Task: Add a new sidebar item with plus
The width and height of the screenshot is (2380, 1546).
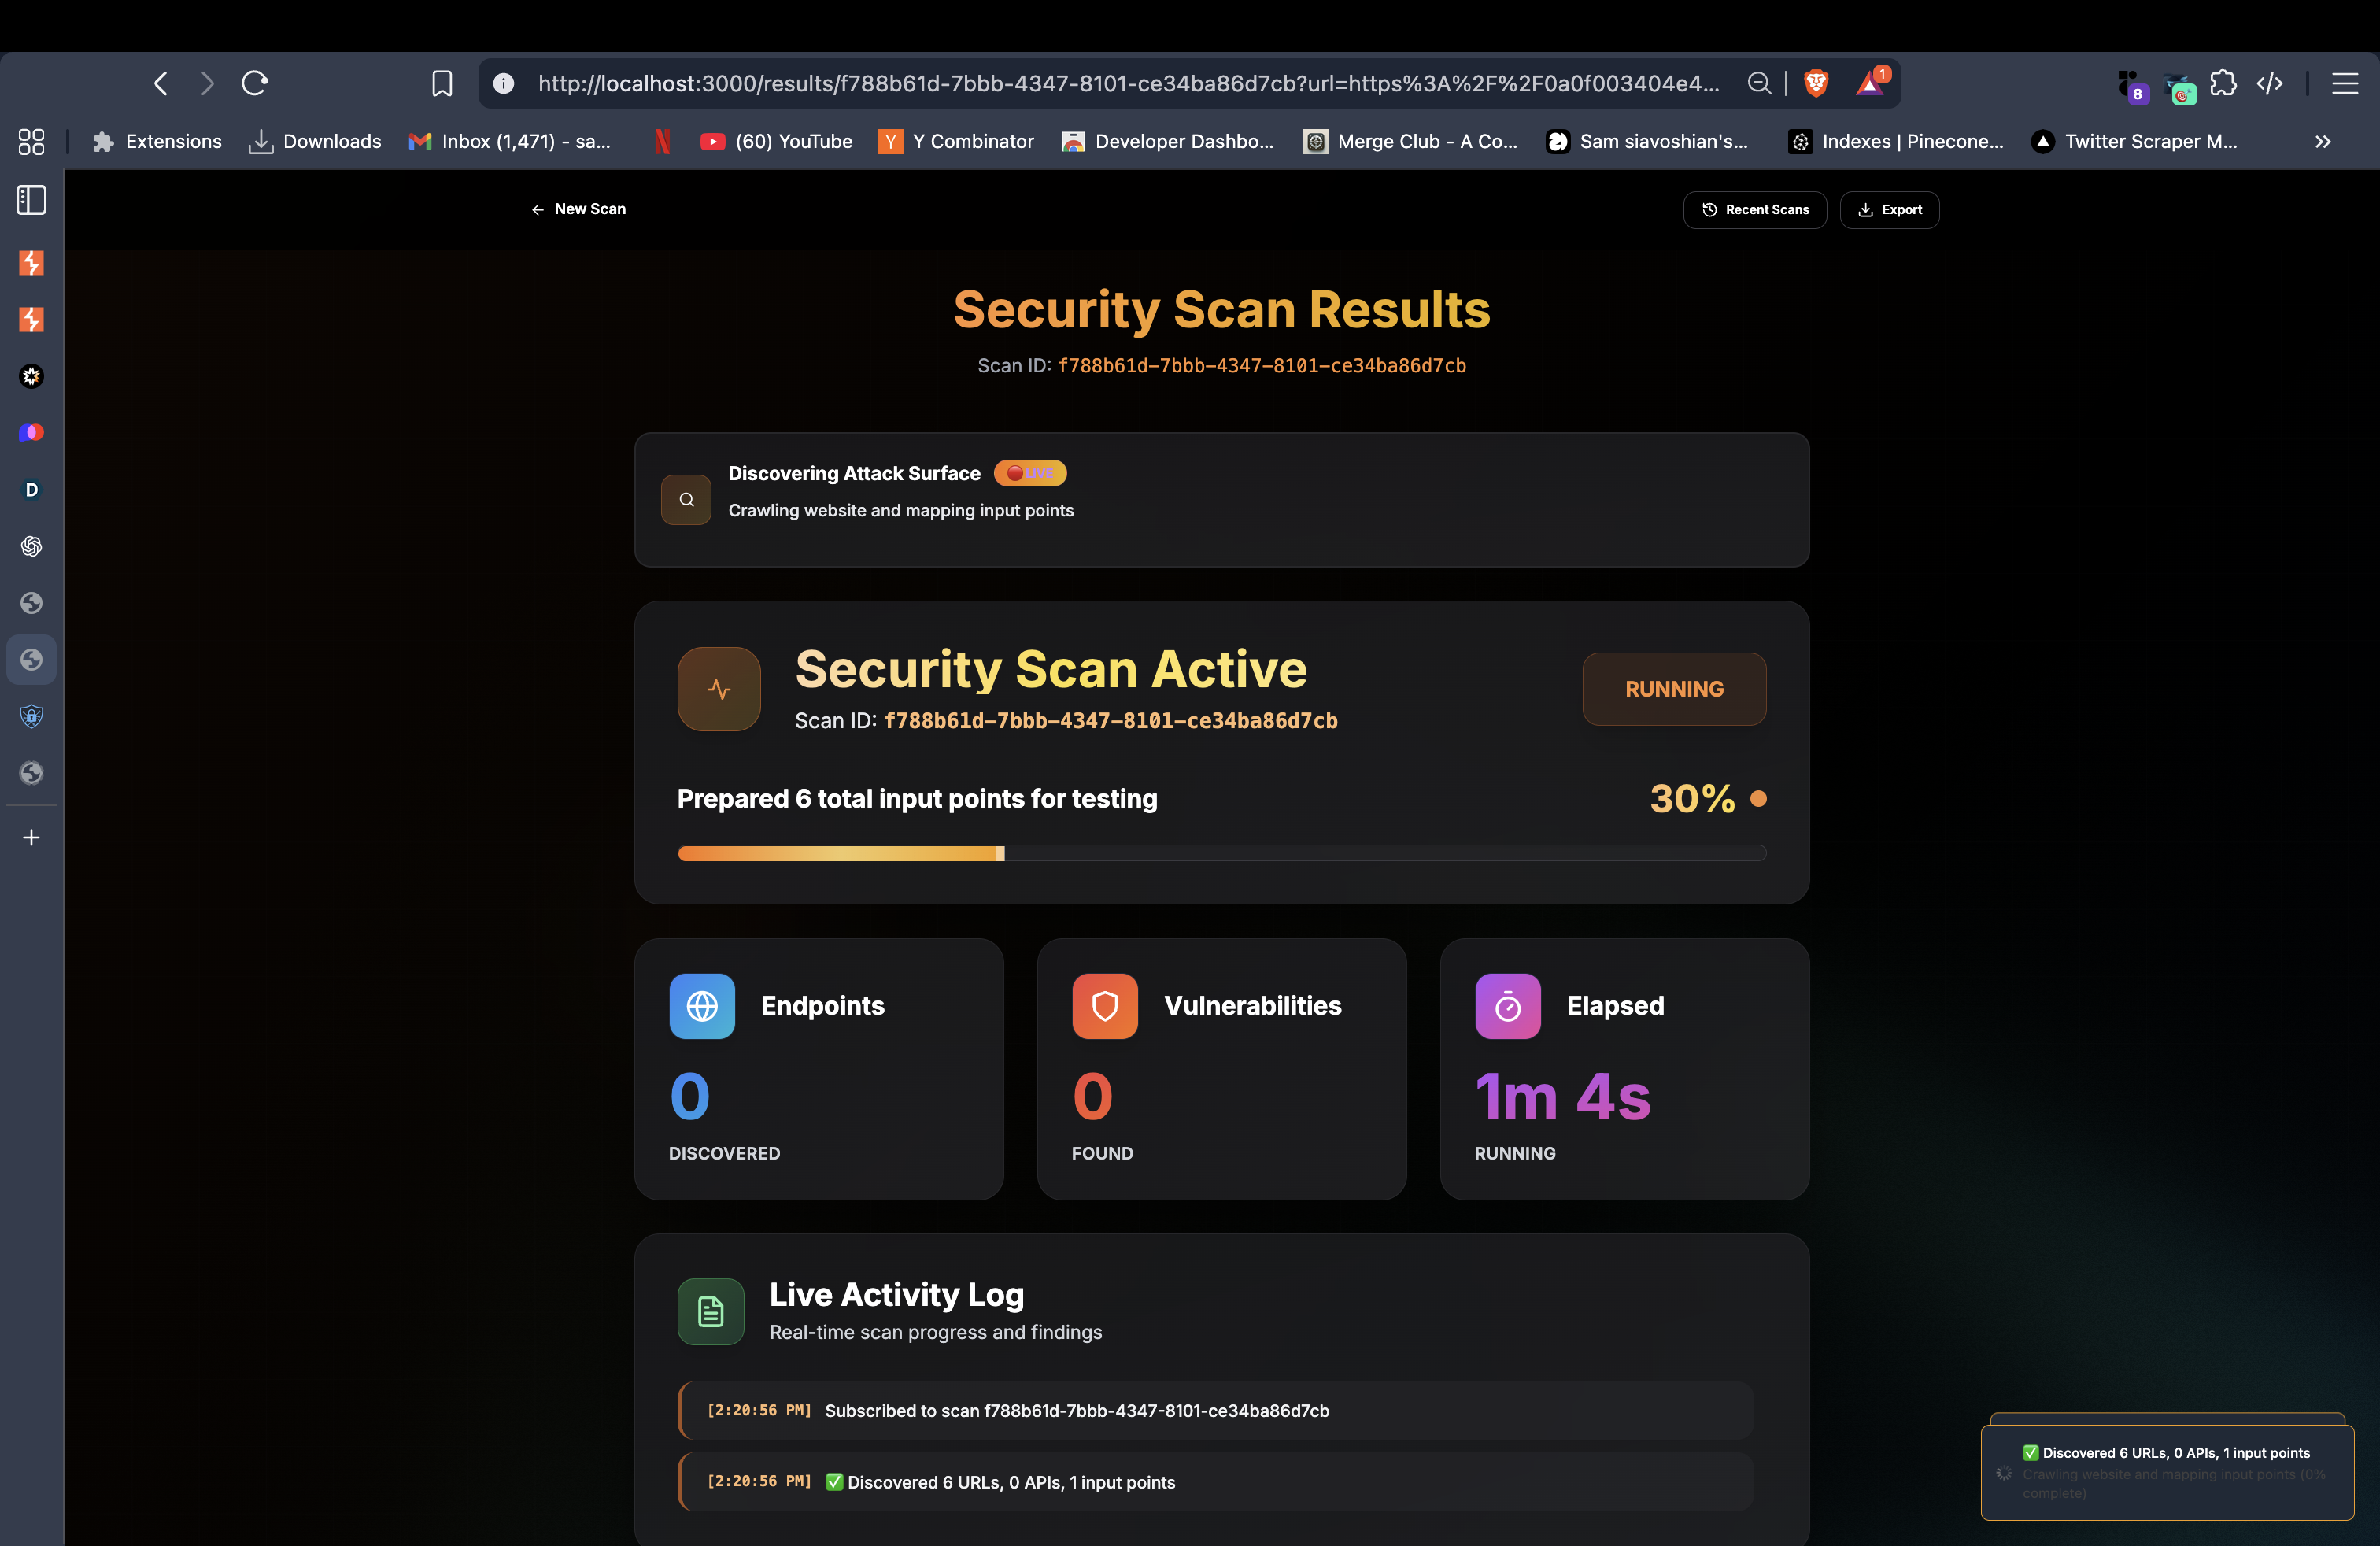Action: pos(31,838)
